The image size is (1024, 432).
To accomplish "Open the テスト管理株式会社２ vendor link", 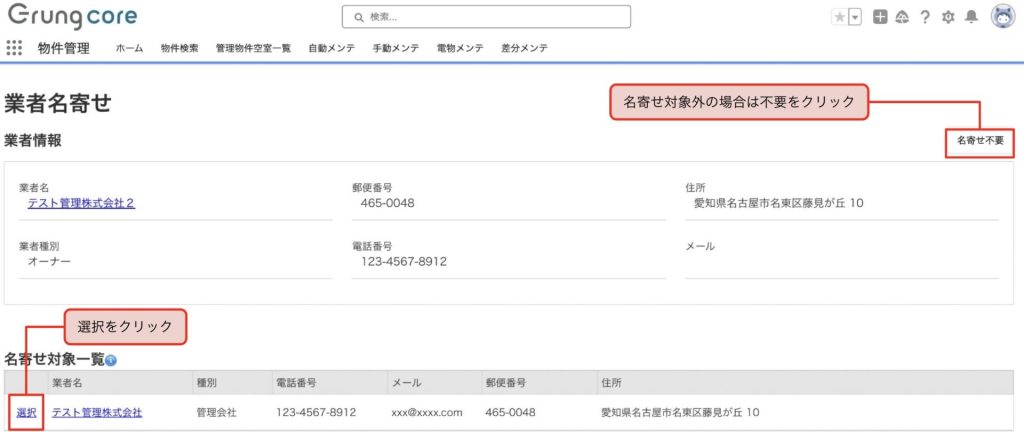I will click(x=81, y=203).
